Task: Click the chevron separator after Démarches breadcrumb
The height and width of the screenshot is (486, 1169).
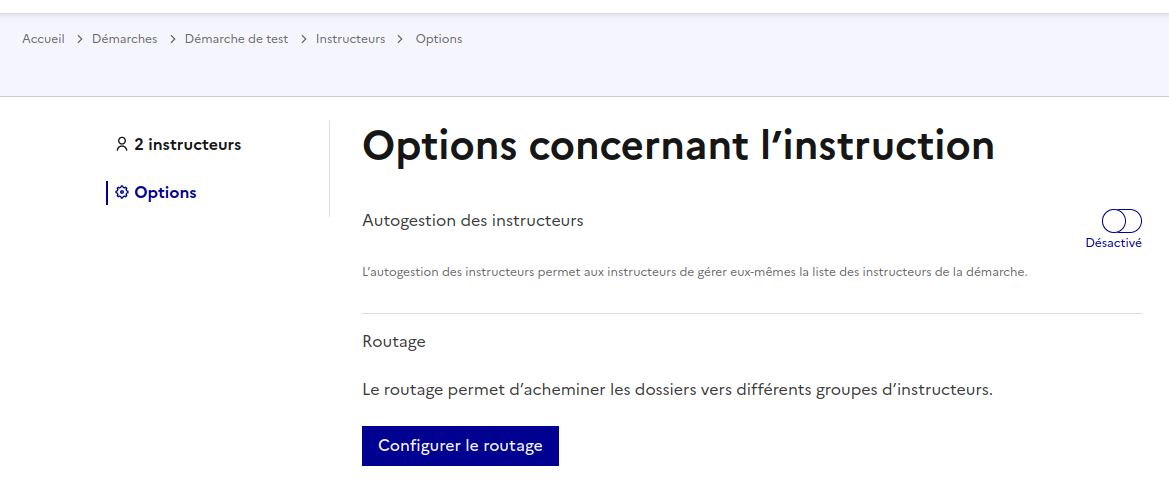Action: click(171, 39)
